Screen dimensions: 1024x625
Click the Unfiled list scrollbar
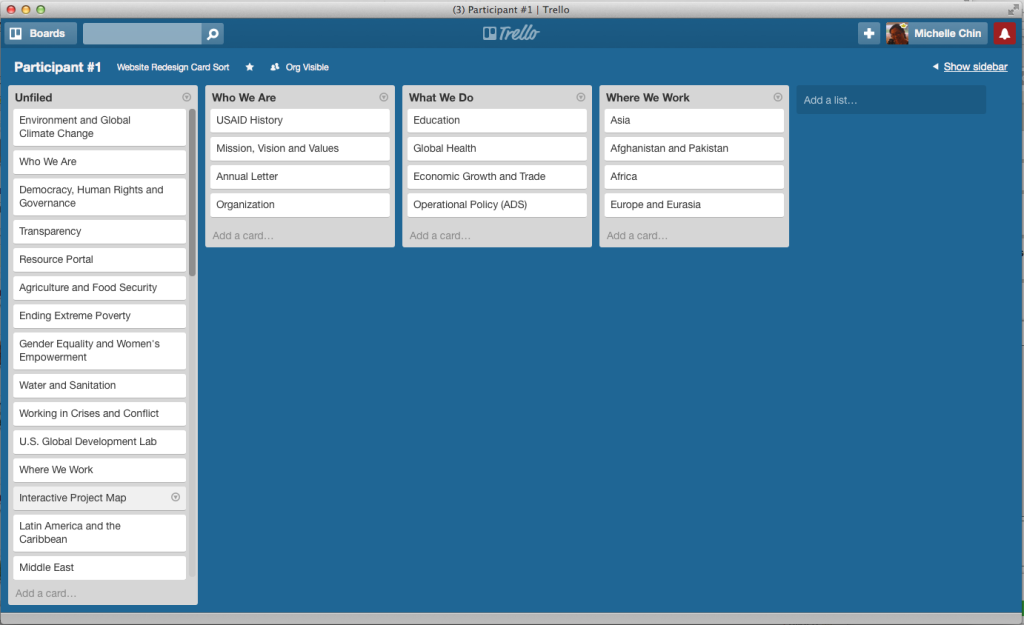point(192,193)
